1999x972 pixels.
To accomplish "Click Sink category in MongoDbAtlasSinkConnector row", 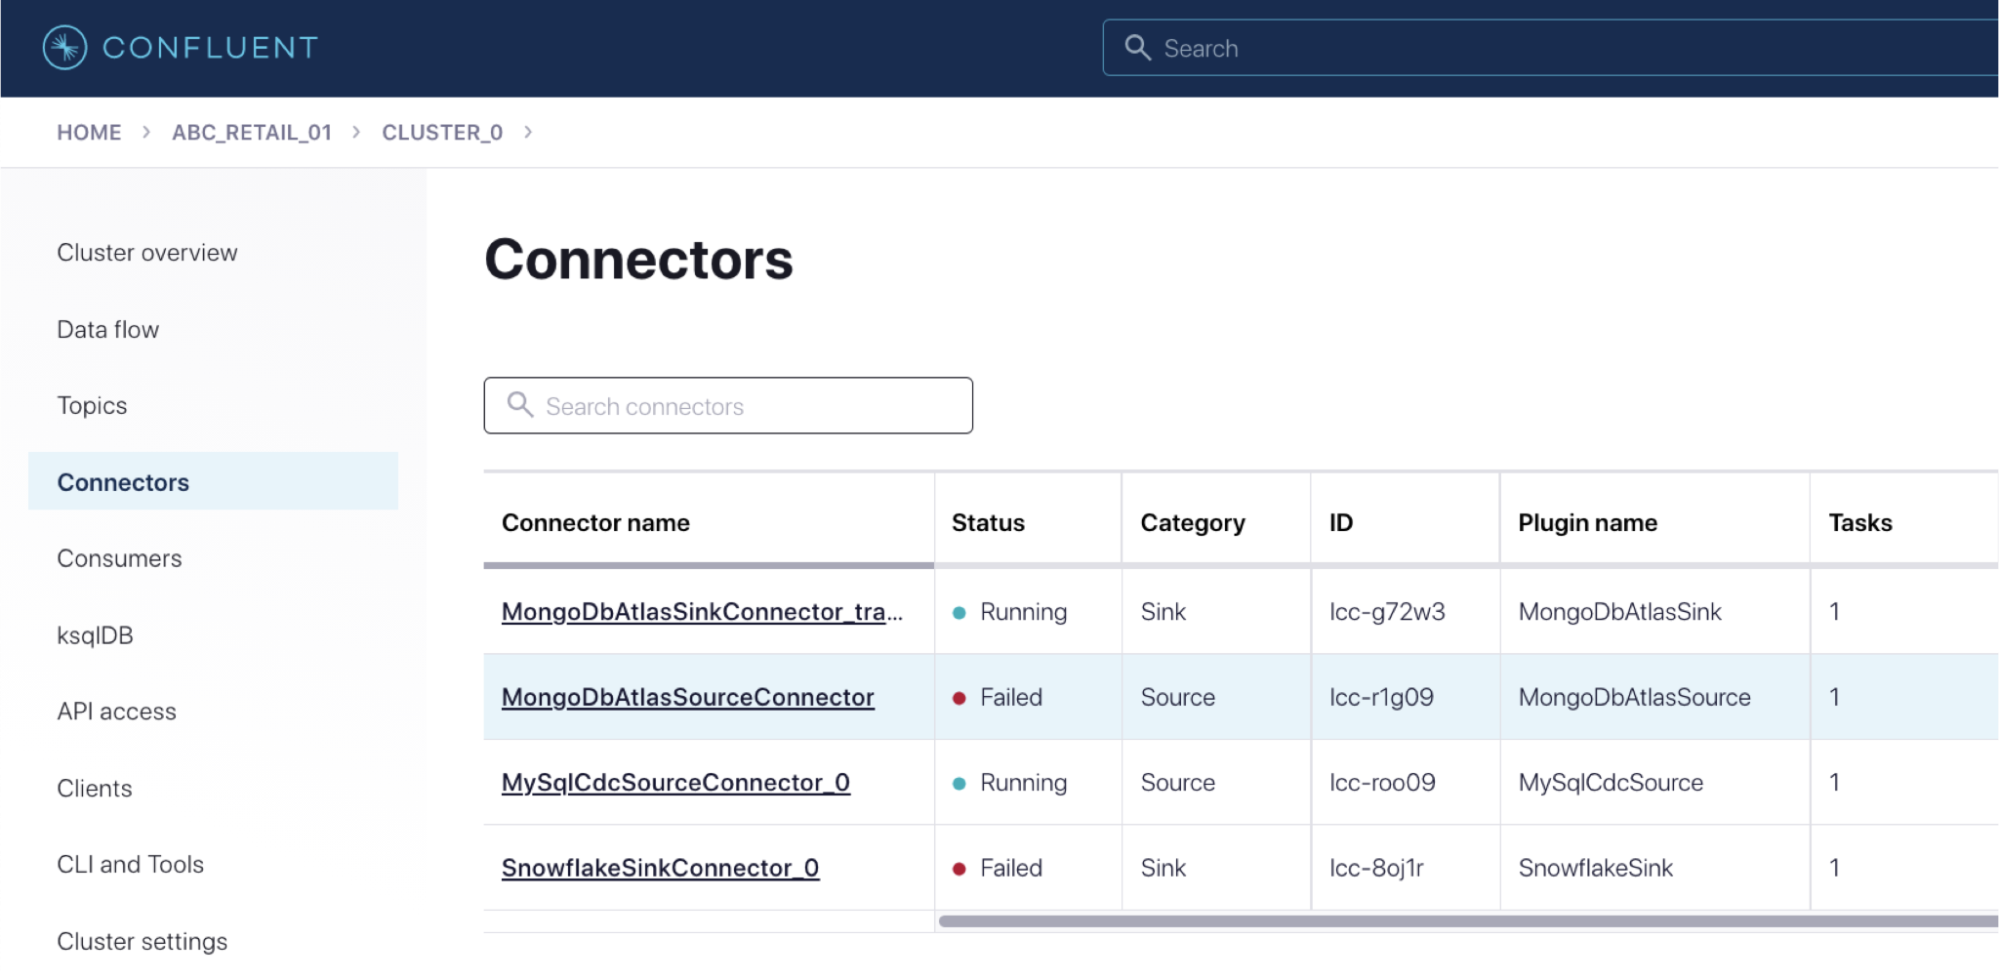I will click(x=1163, y=611).
